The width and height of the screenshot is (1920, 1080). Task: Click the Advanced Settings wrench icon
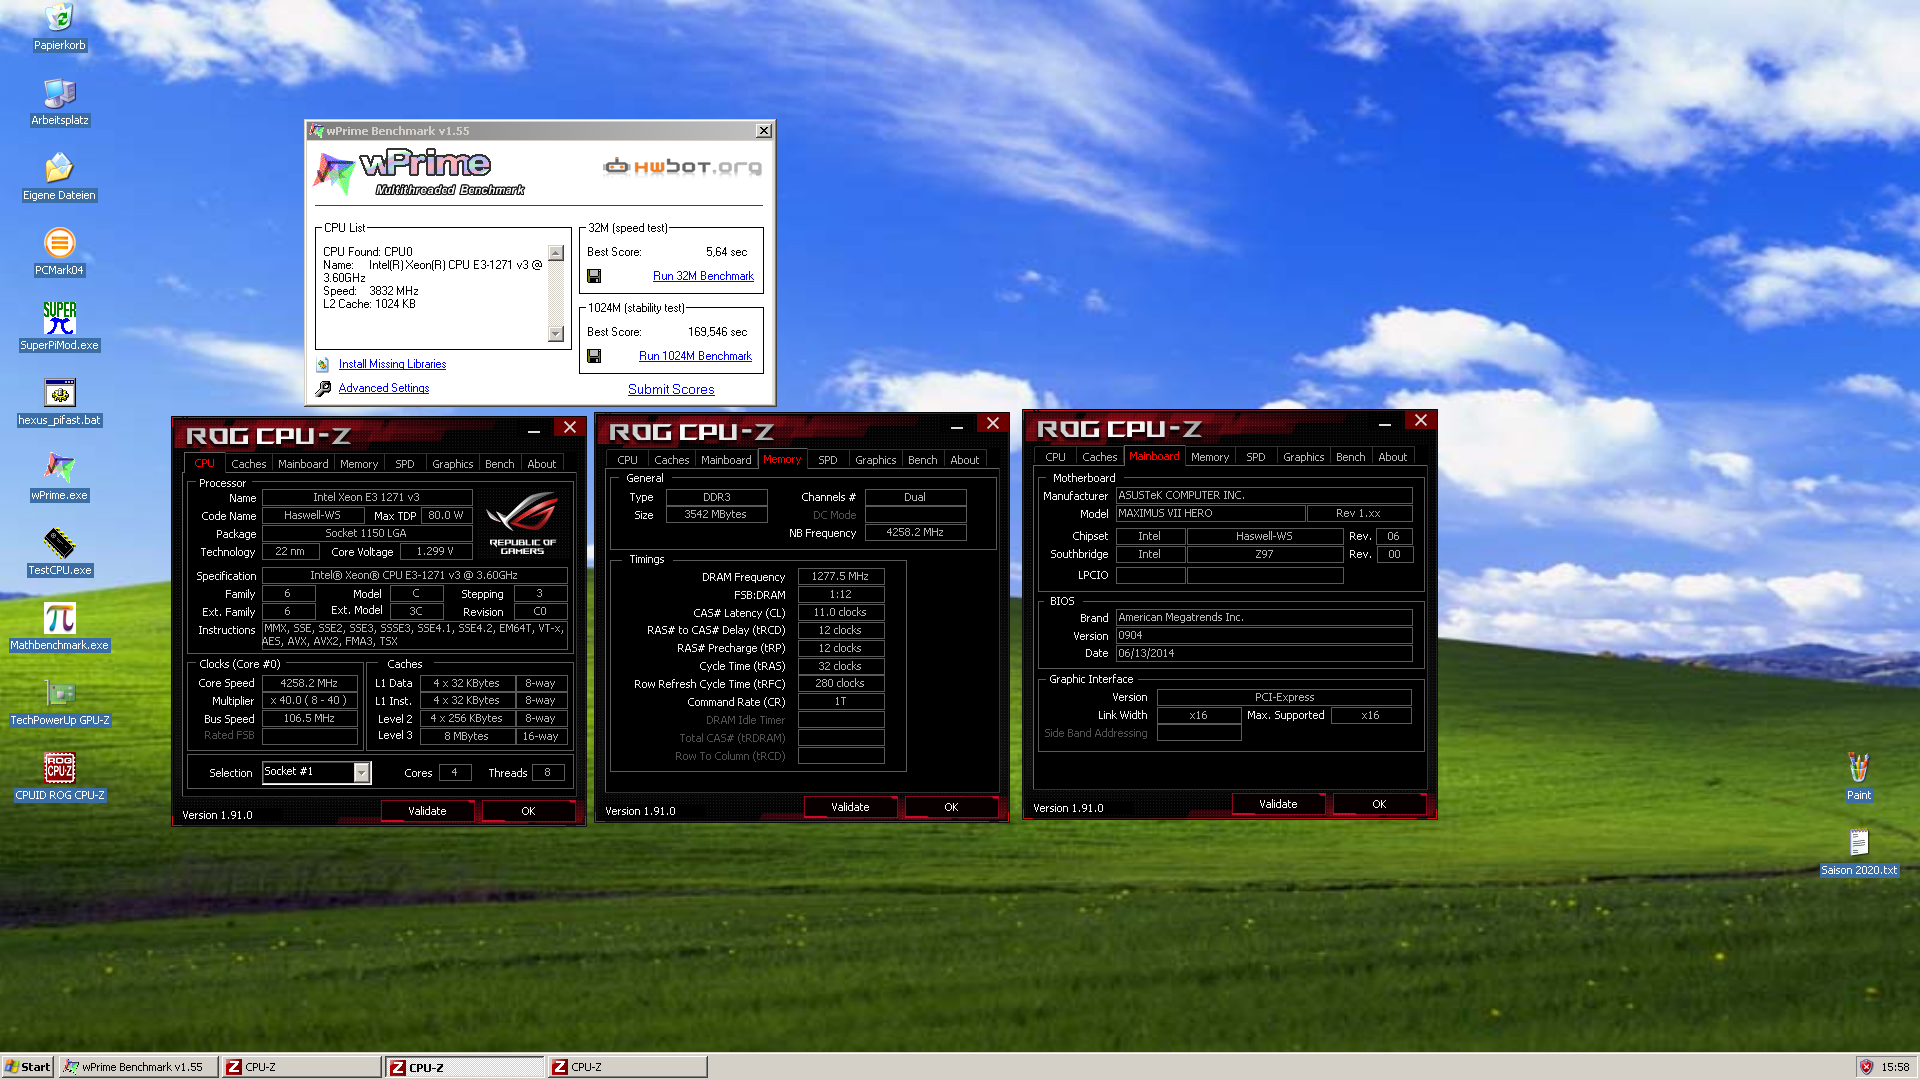pyautogui.click(x=323, y=388)
